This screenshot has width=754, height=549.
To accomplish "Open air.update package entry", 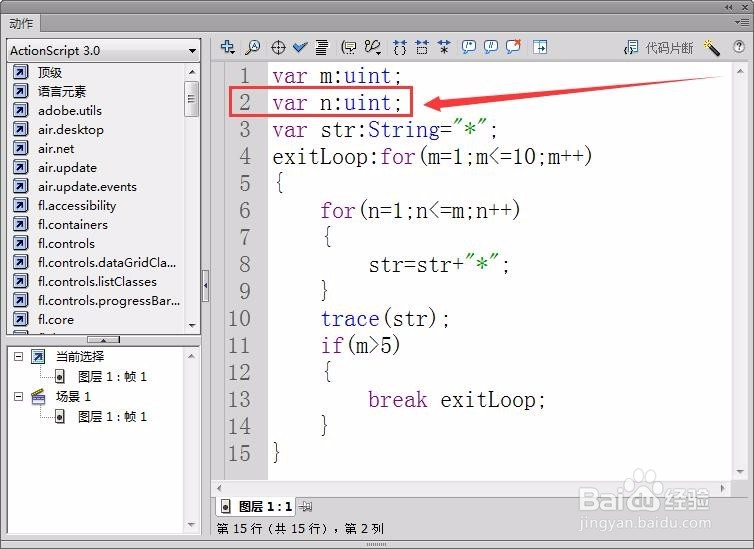I will [x=67, y=168].
